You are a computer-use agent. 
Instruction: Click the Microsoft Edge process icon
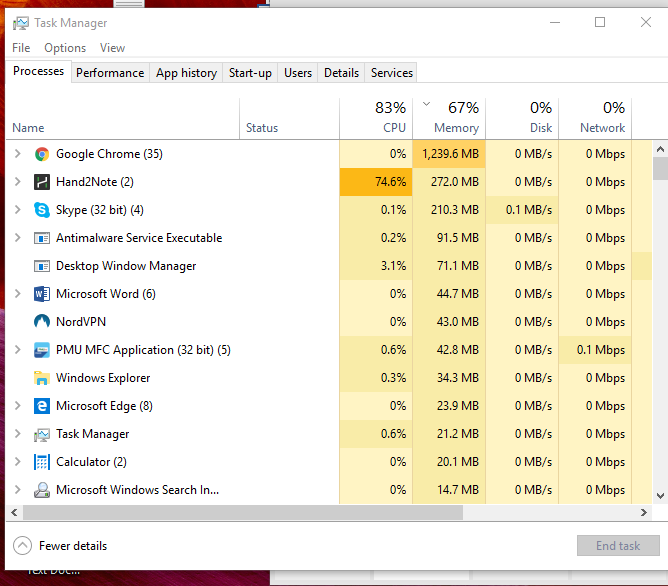42,406
